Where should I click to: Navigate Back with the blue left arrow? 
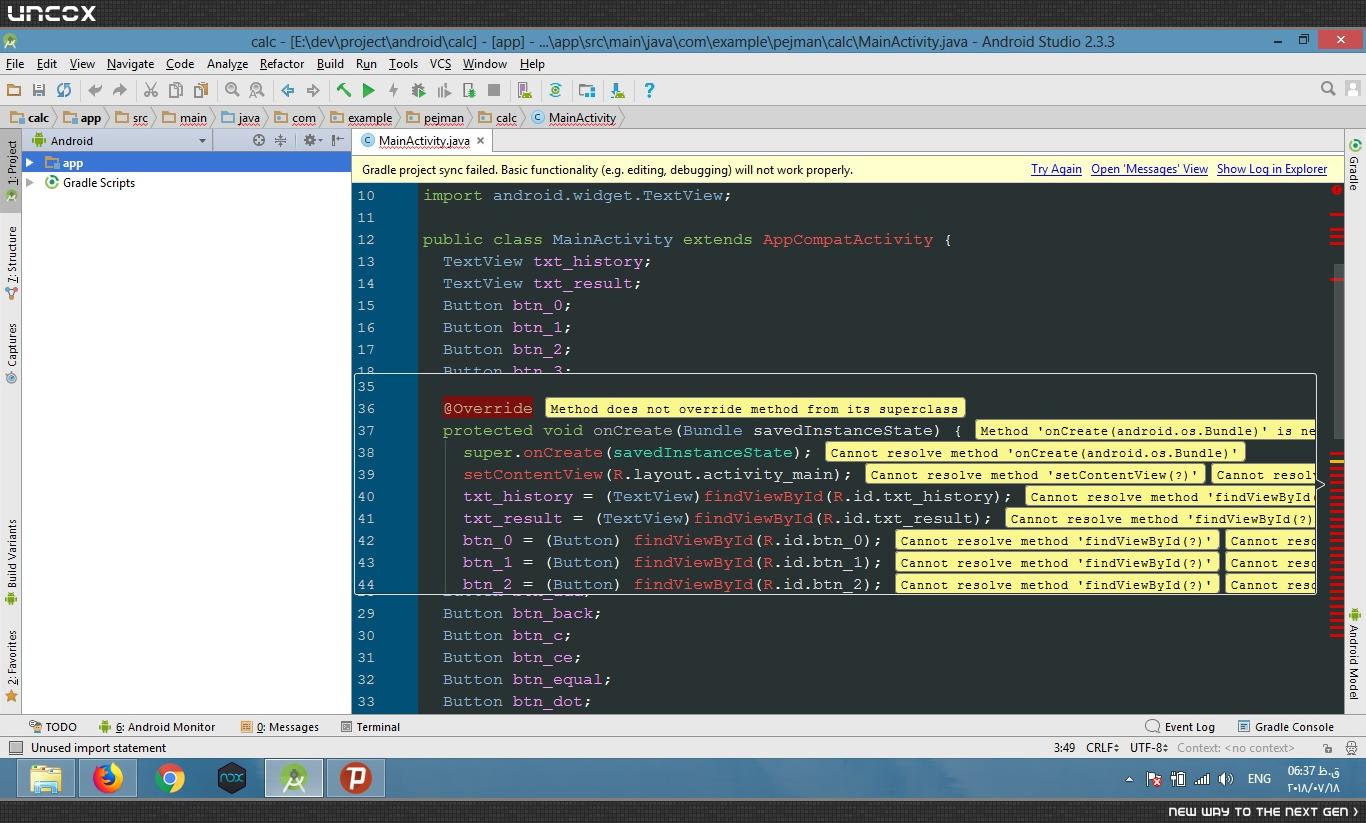(287, 90)
